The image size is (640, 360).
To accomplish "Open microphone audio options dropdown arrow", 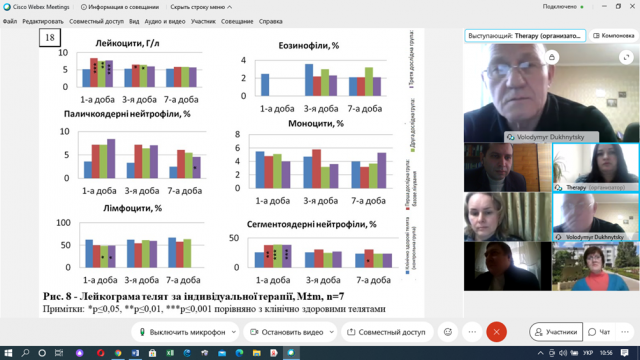I will (234, 332).
